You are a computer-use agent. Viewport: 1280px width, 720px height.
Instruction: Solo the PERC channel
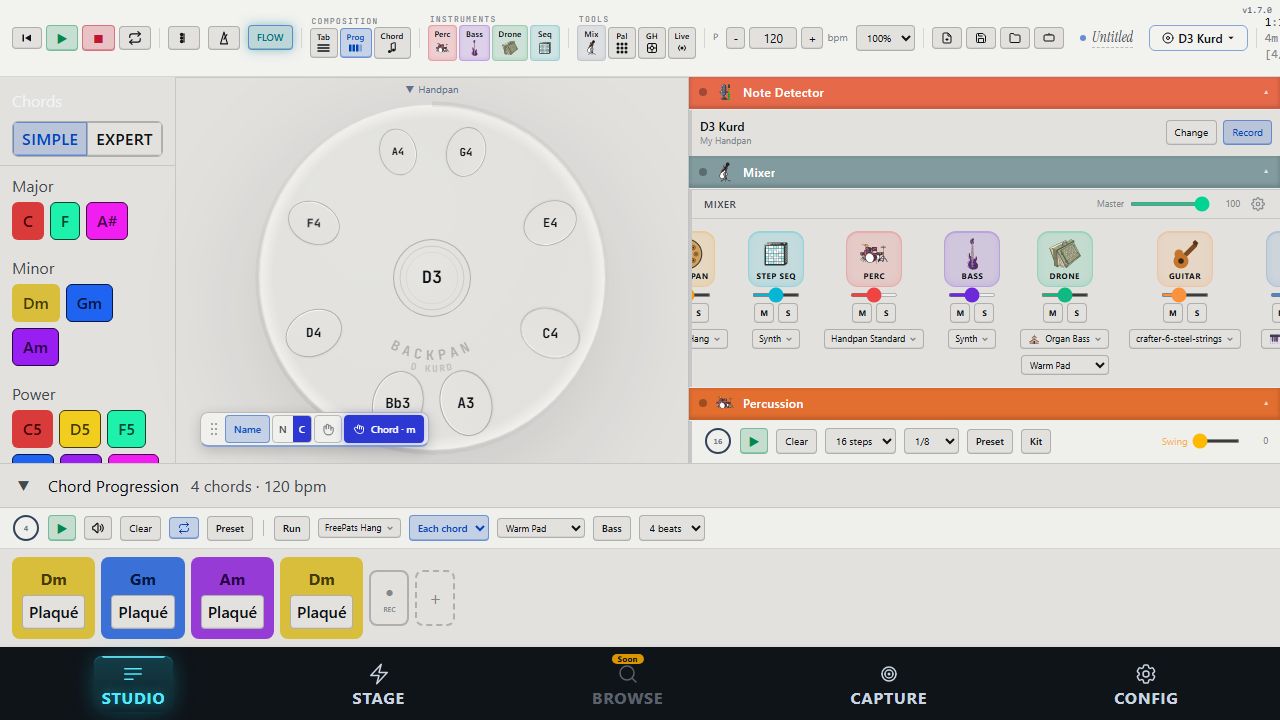(886, 313)
